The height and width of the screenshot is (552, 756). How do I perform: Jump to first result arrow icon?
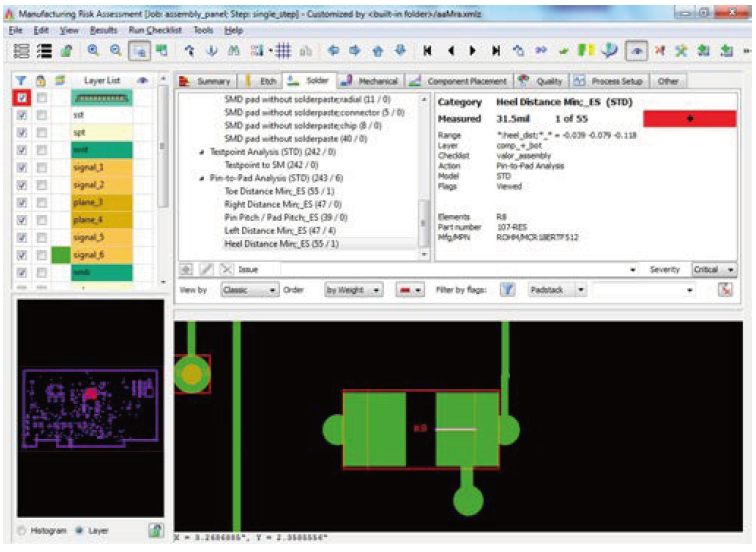pos(428,50)
